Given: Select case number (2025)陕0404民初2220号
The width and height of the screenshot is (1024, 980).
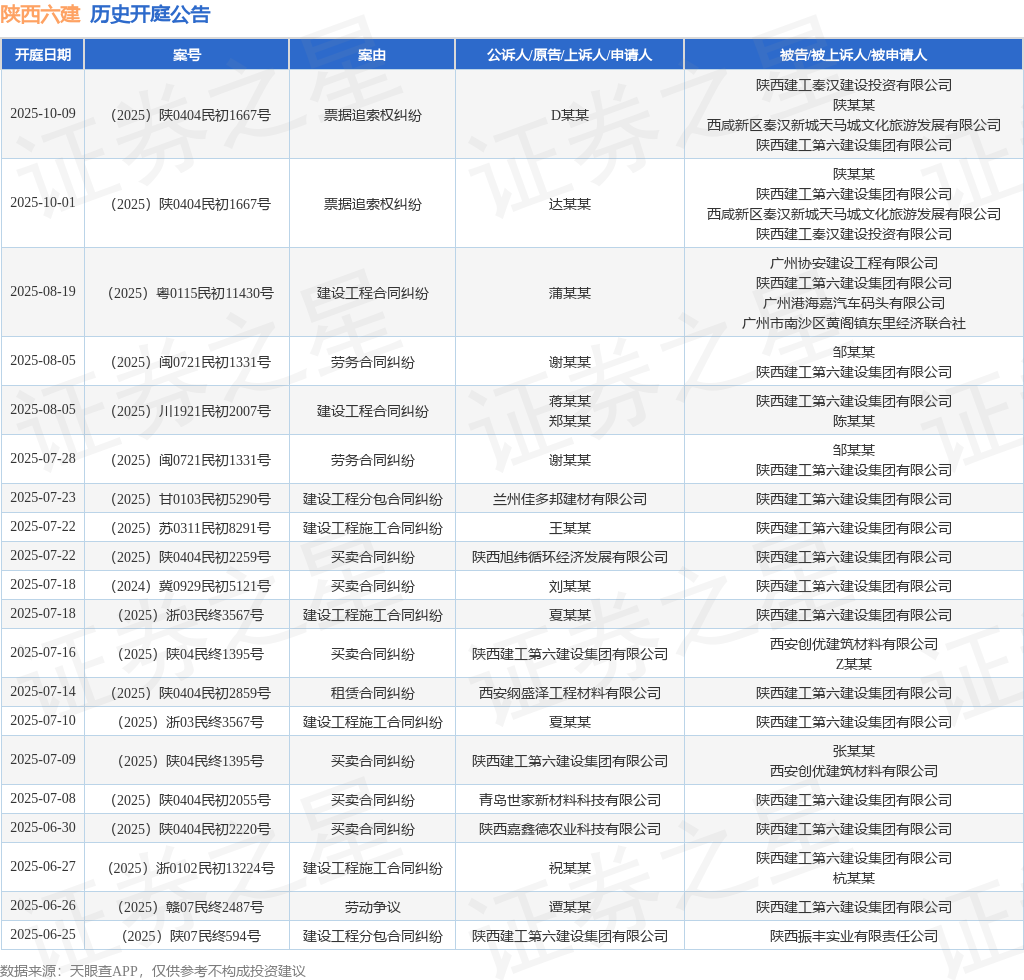Looking at the screenshot, I should (x=190, y=829).
